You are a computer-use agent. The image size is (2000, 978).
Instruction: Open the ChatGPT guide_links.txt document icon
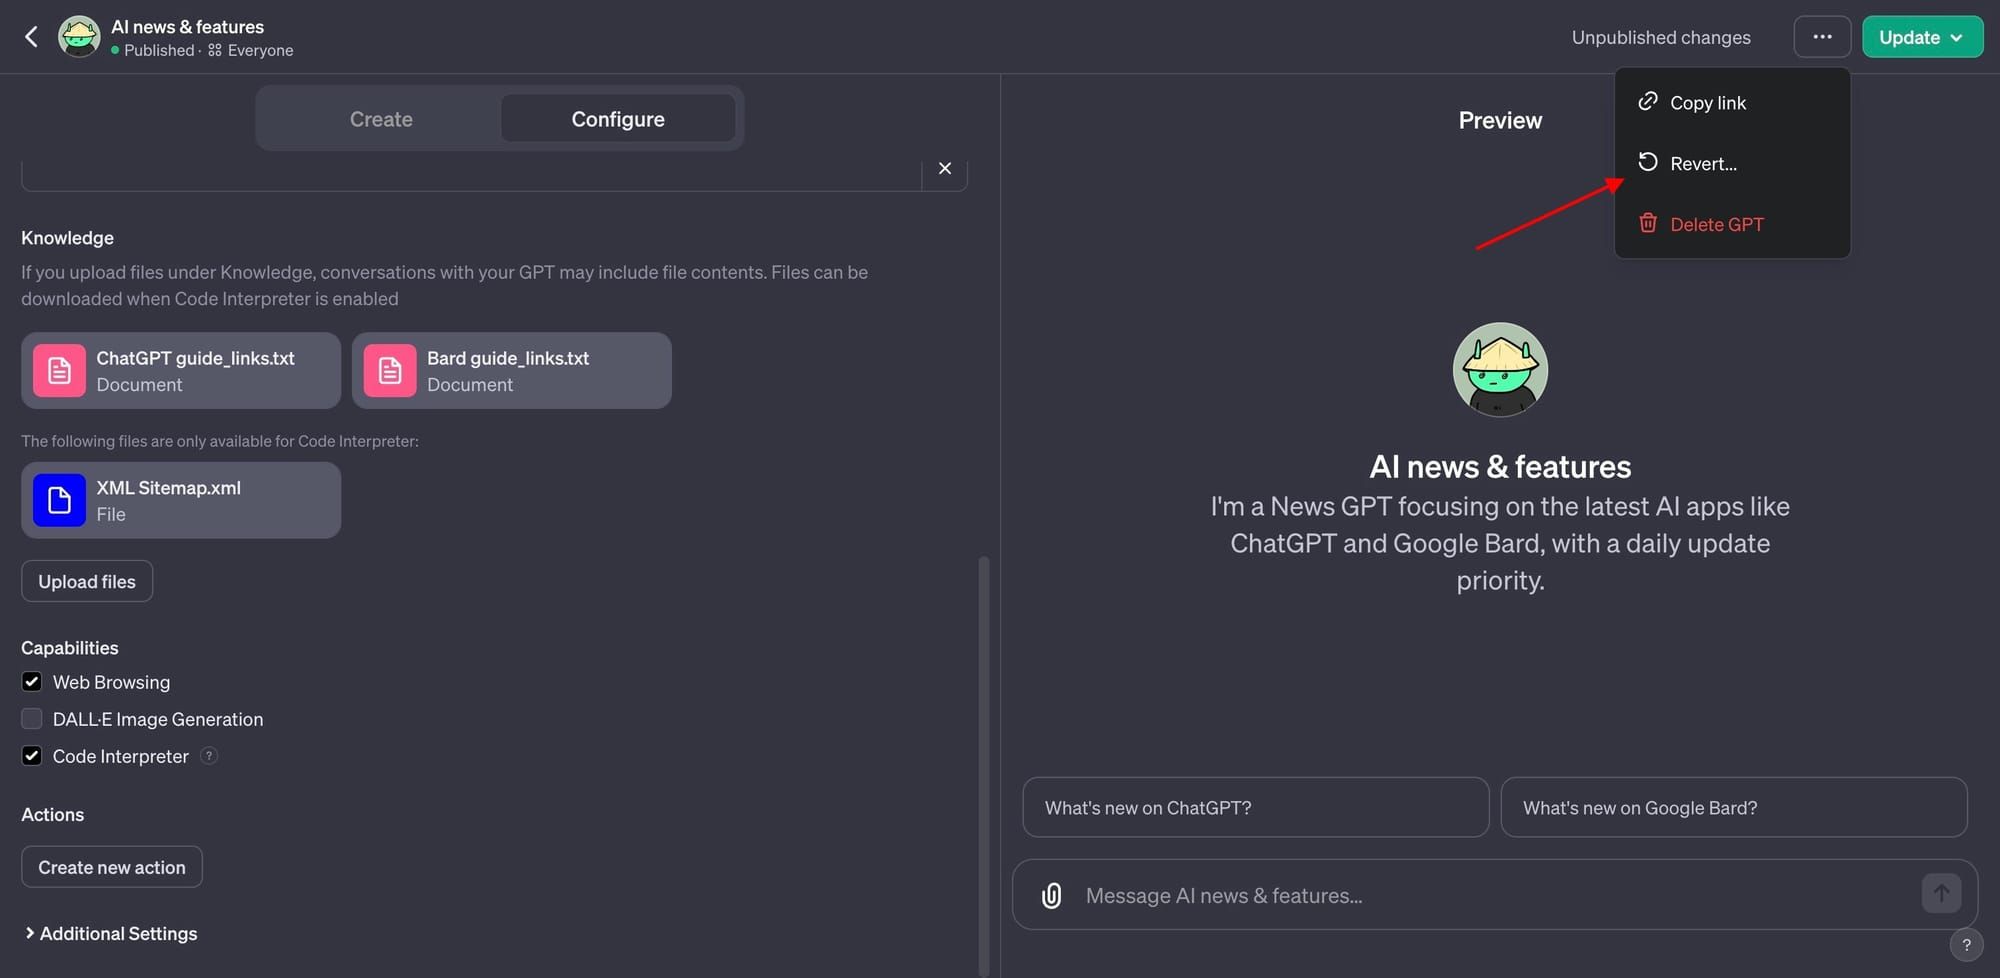tap(59, 370)
